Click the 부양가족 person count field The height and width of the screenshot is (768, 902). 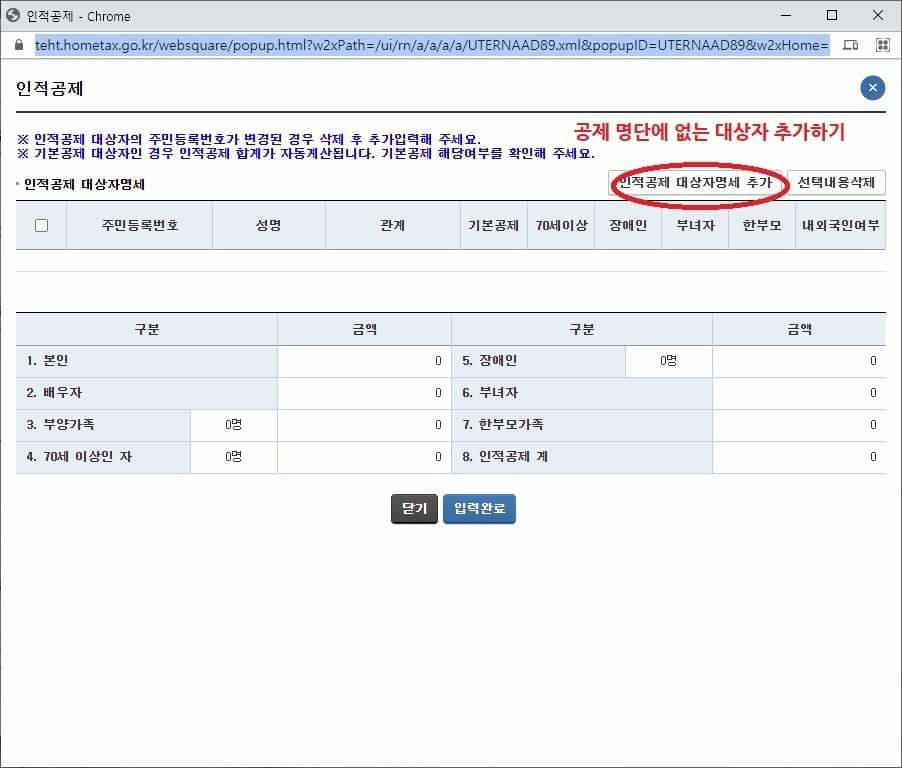click(233, 425)
